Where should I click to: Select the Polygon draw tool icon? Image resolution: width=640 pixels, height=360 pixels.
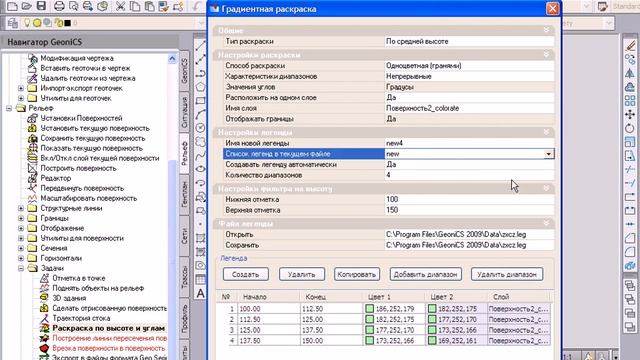click(200, 87)
